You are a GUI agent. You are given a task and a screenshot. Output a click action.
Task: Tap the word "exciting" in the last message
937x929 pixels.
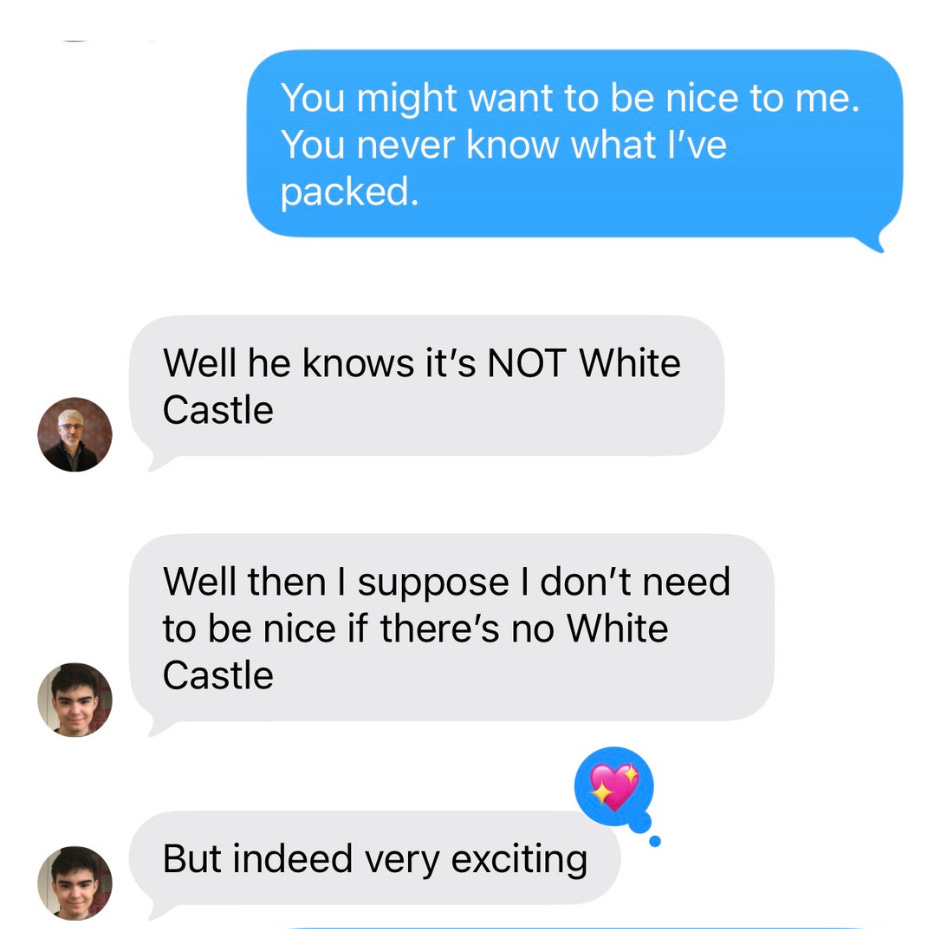(519, 860)
